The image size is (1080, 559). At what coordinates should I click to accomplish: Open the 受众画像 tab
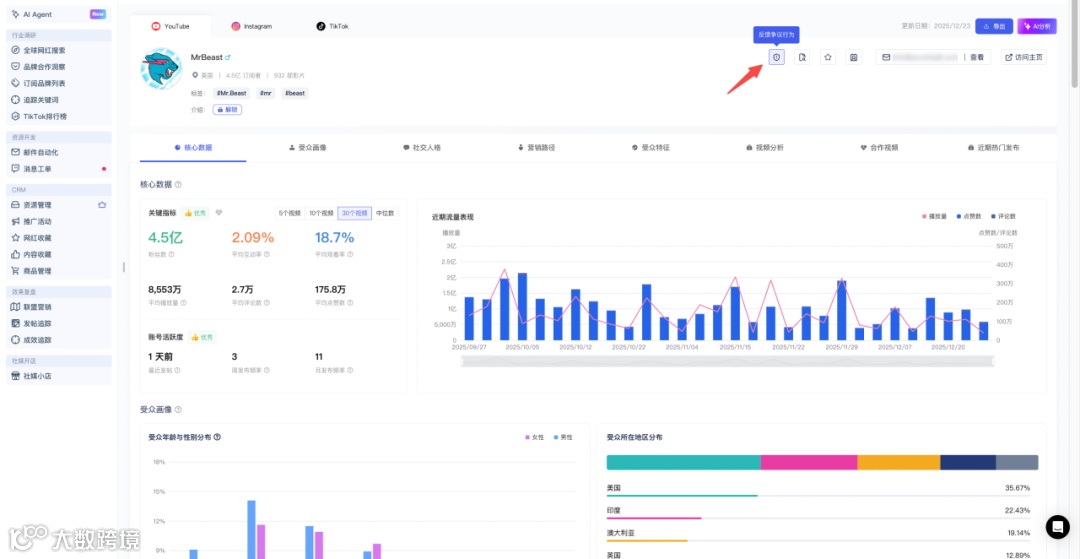tap(307, 147)
